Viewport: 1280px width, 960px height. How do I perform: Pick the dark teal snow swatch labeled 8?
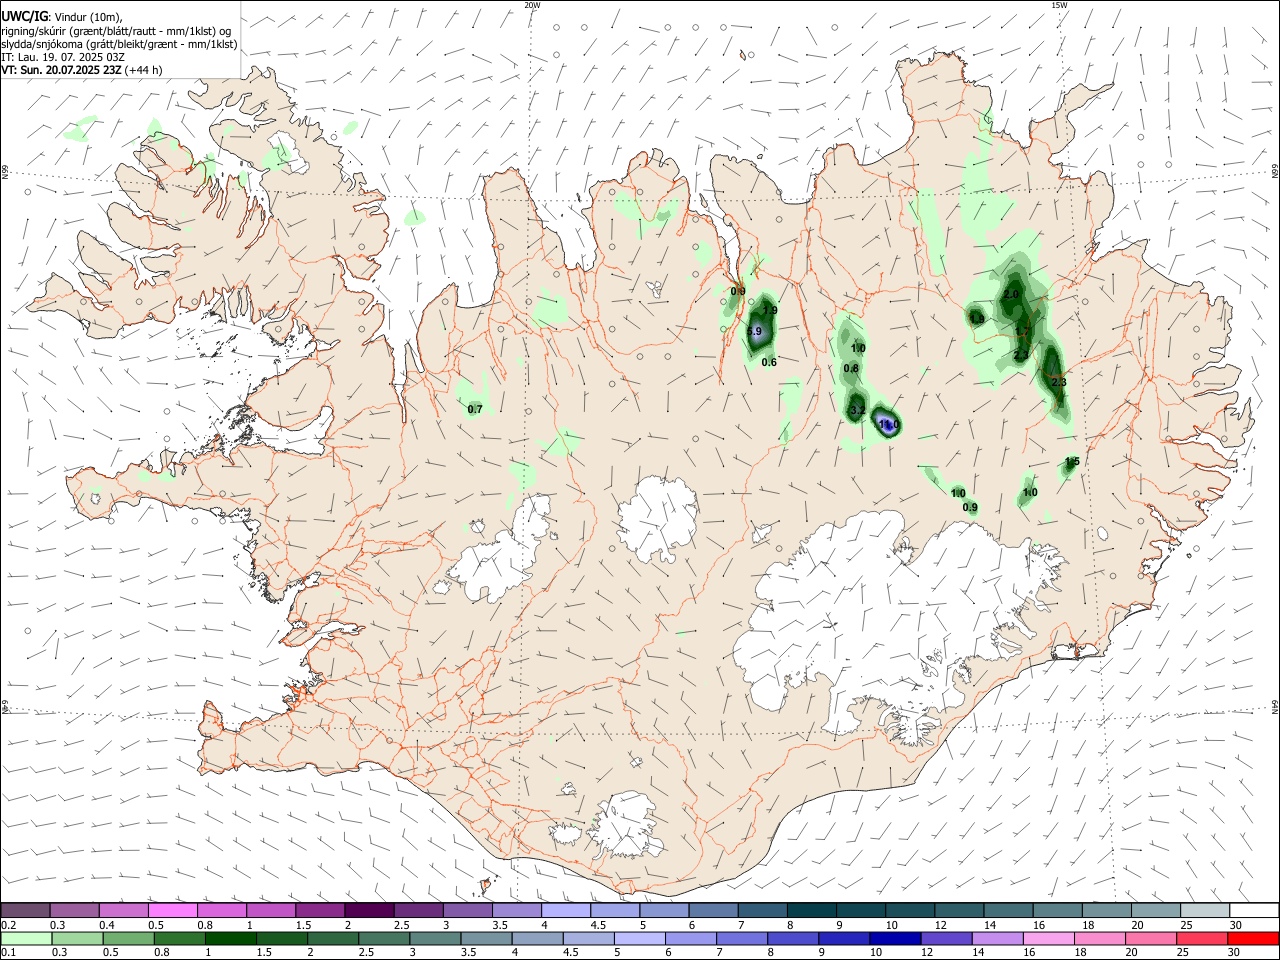(812, 910)
